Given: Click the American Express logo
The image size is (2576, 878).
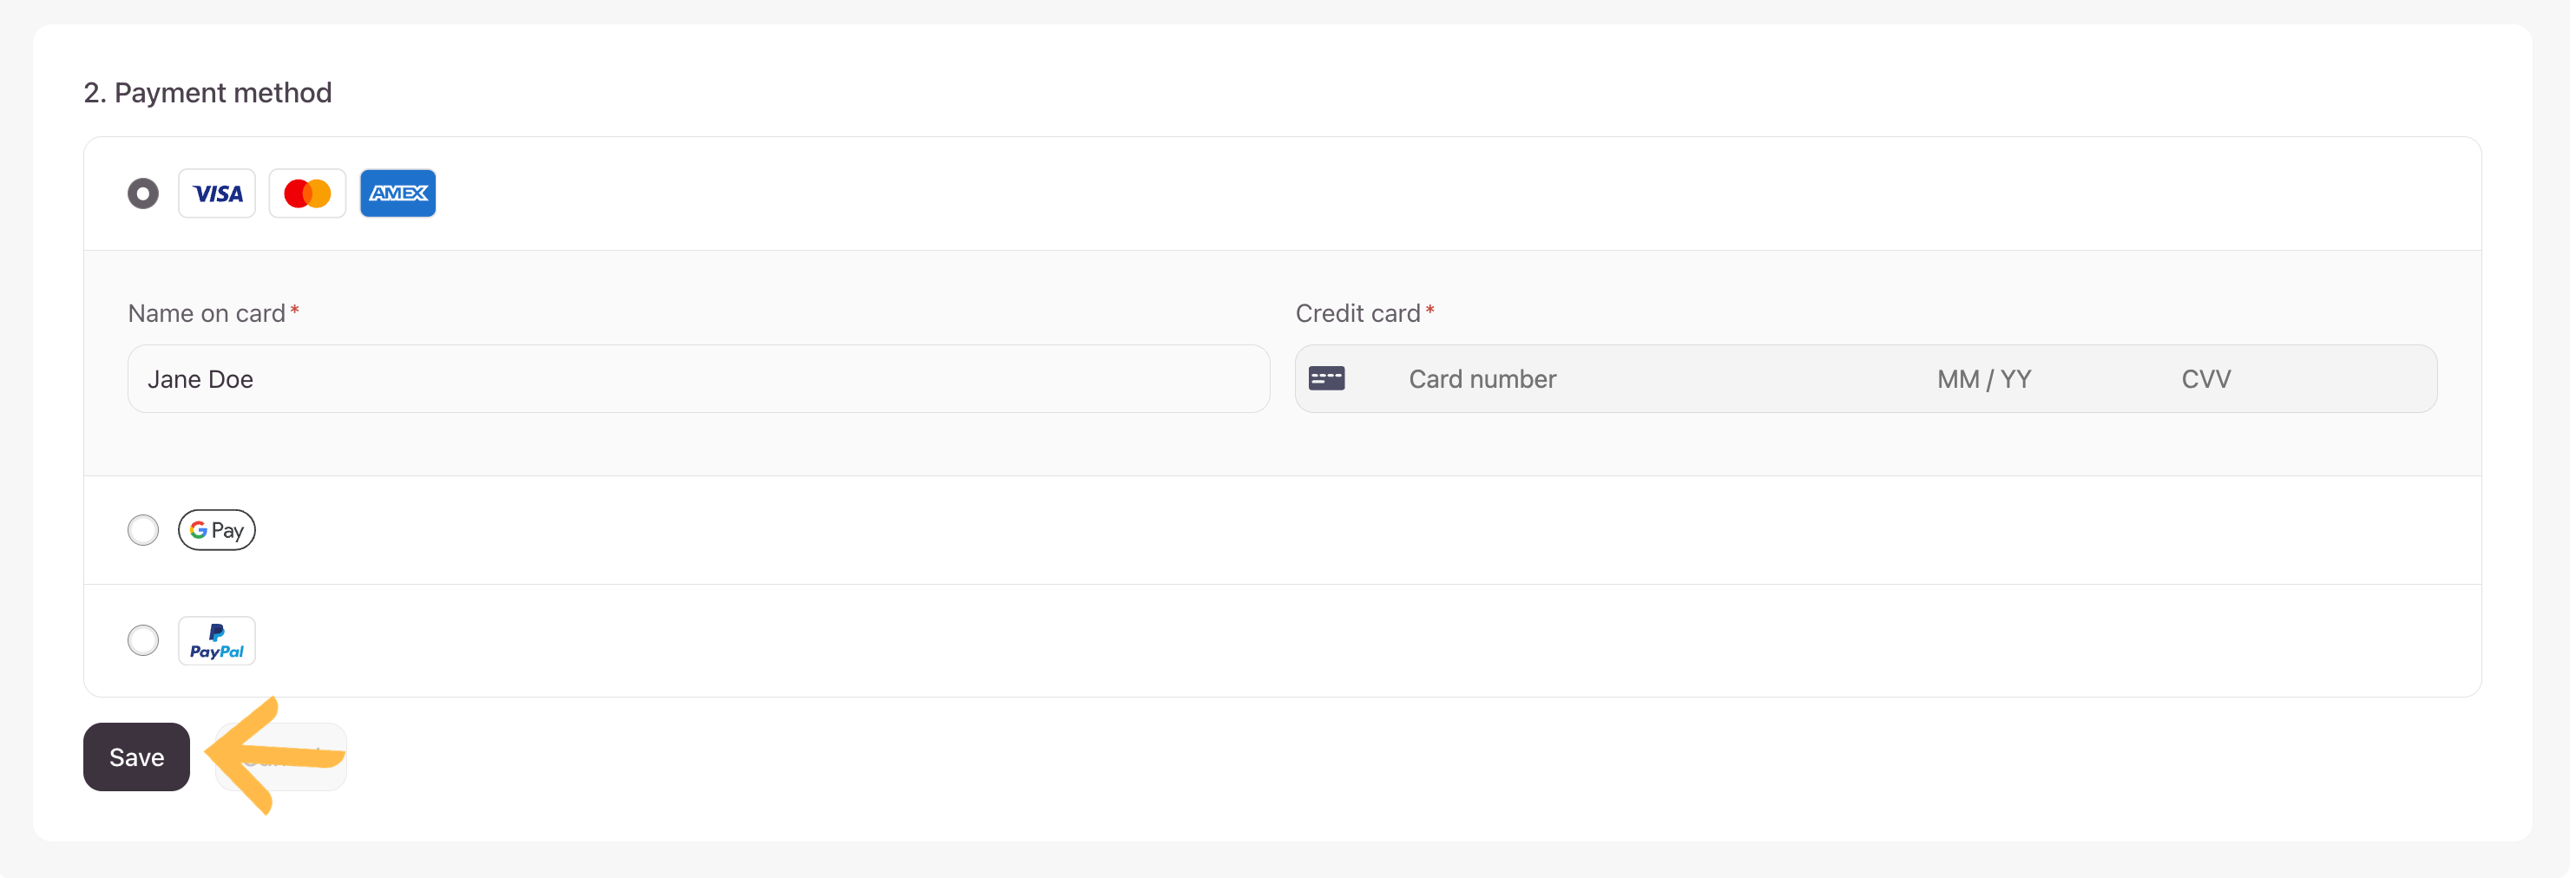Looking at the screenshot, I should [x=398, y=193].
